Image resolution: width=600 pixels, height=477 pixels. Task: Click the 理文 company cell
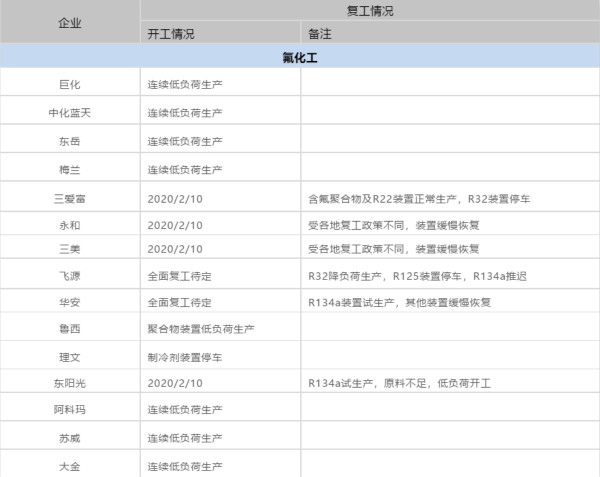[x=70, y=357]
